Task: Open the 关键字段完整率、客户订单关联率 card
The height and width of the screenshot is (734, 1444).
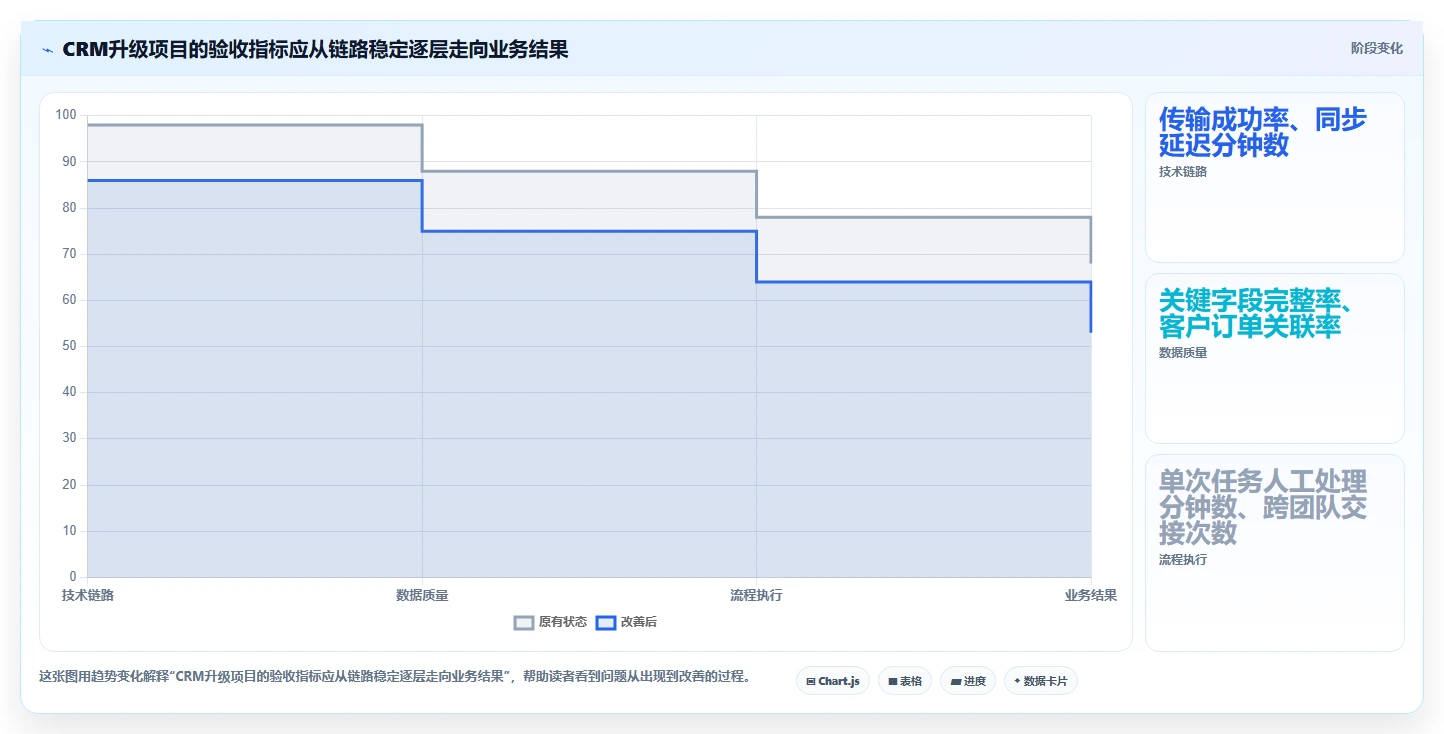Action: [x=1274, y=359]
